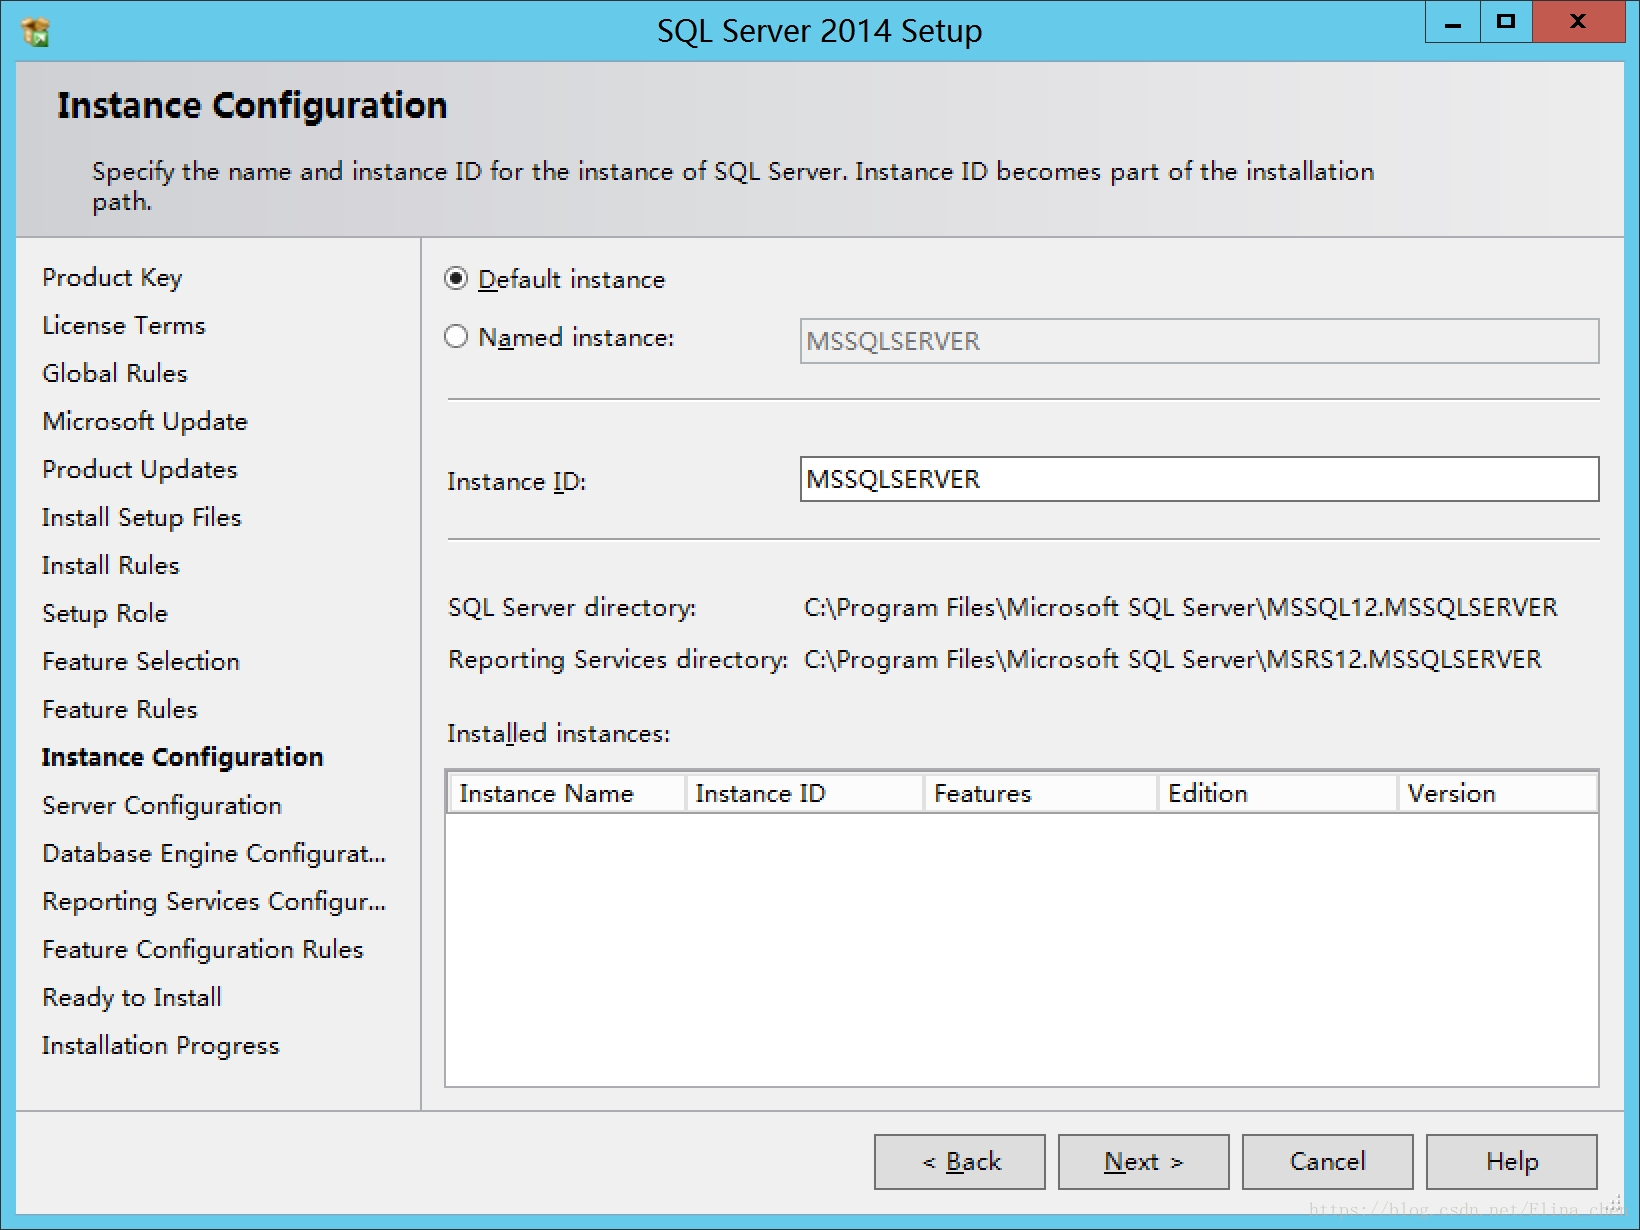The height and width of the screenshot is (1230, 1640).
Task: Open the Ready to Install step
Action: pos(132,997)
